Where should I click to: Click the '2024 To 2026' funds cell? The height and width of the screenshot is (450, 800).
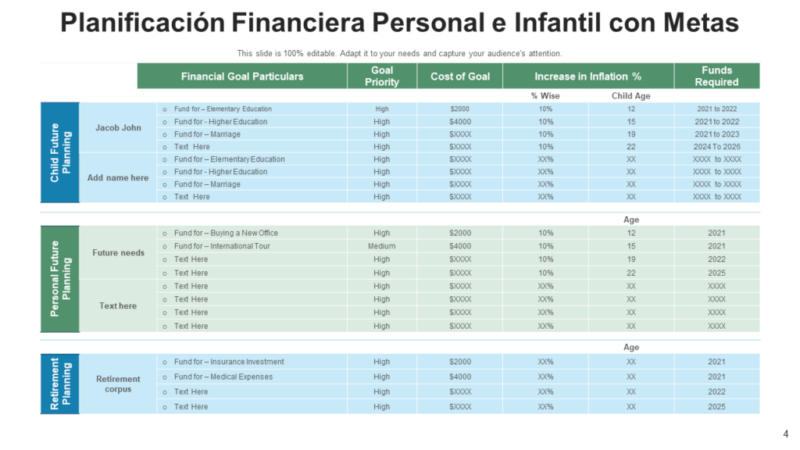tap(716, 146)
